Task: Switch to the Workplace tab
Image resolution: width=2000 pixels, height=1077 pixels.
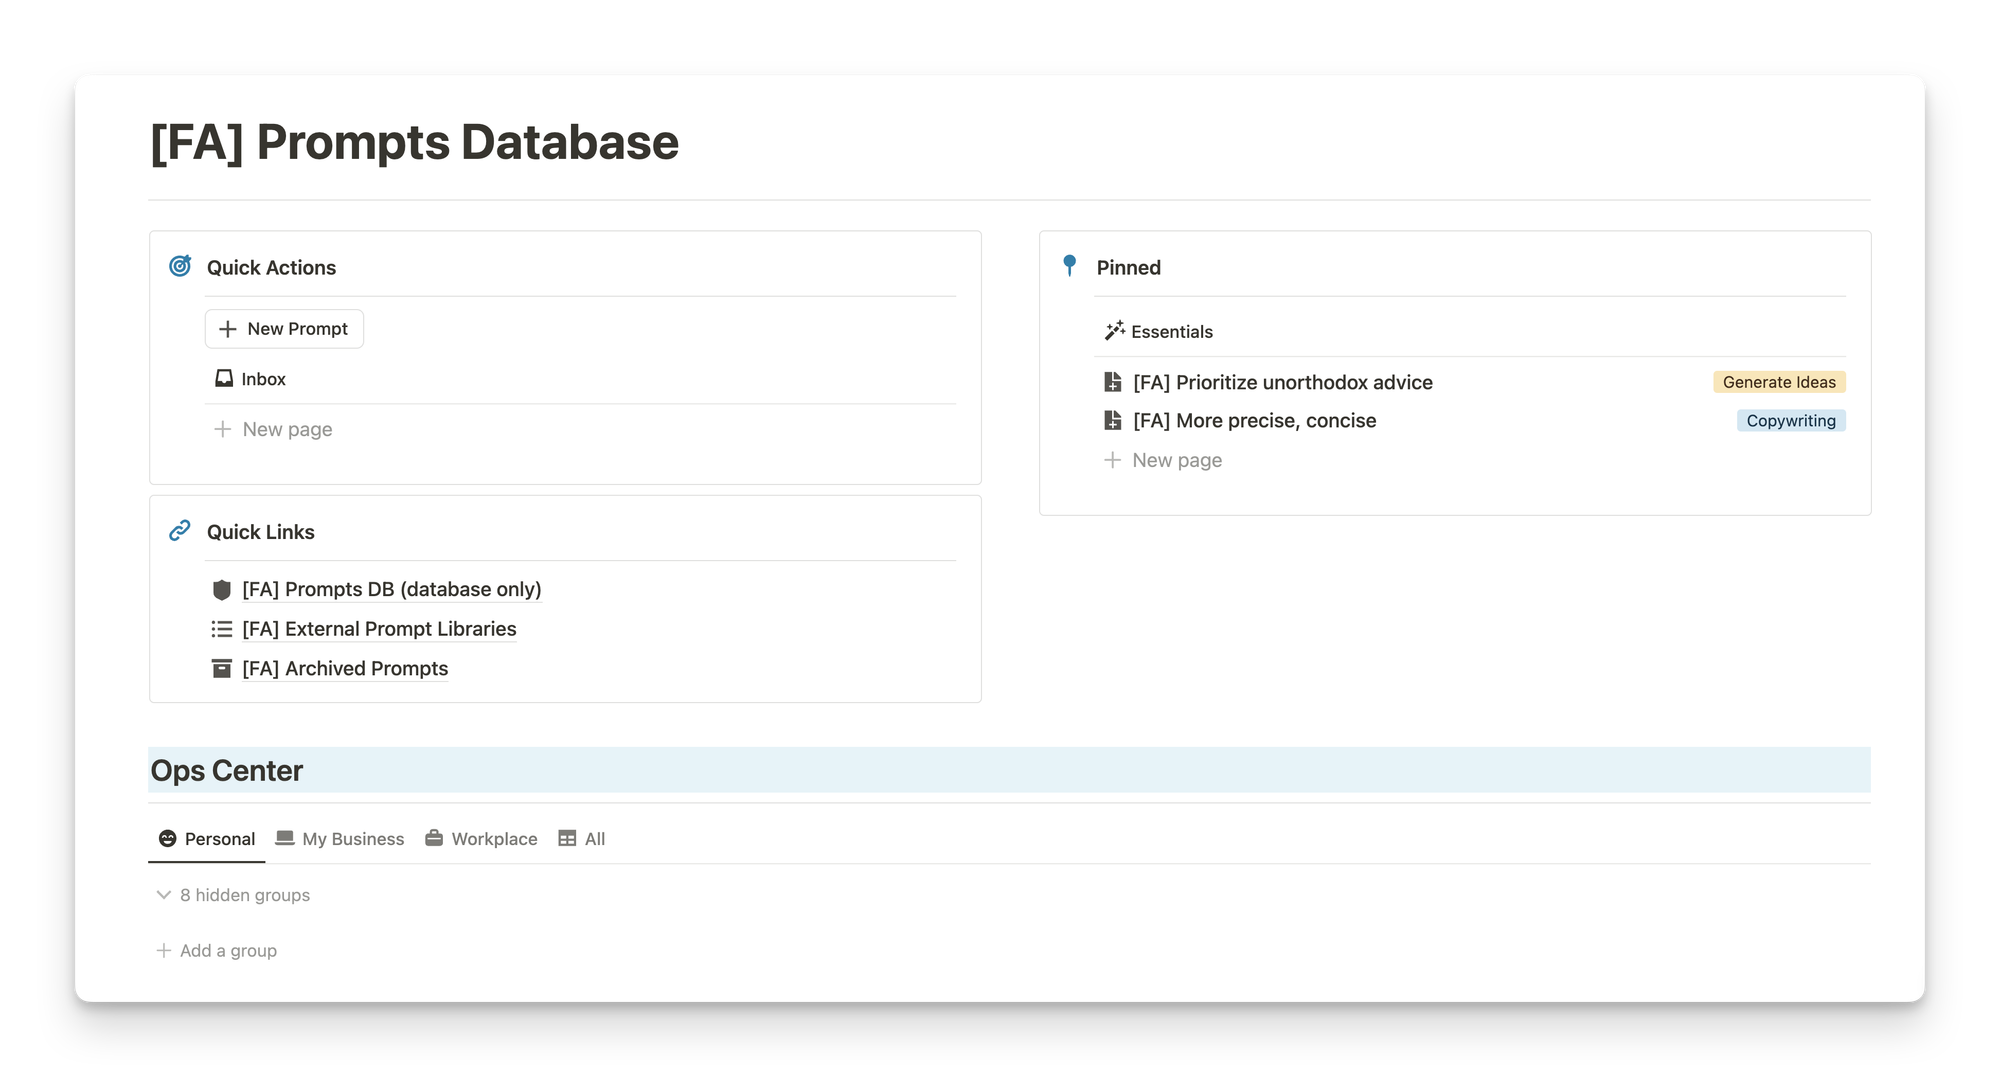Action: coord(481,838)
